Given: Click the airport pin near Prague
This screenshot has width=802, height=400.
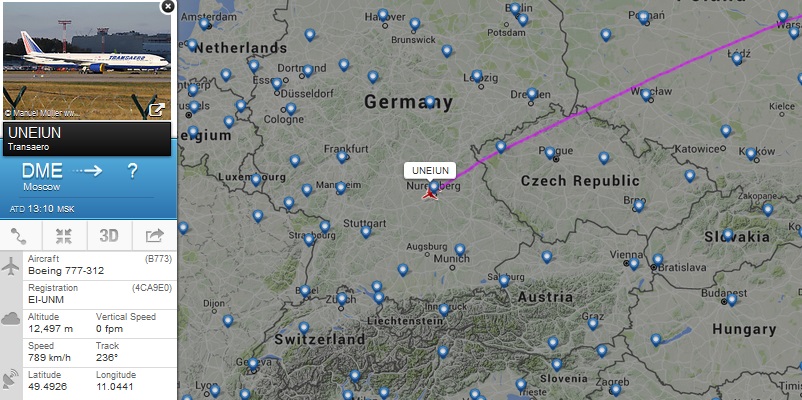Looking at the screenshot, I should click(x=549, y=152).
